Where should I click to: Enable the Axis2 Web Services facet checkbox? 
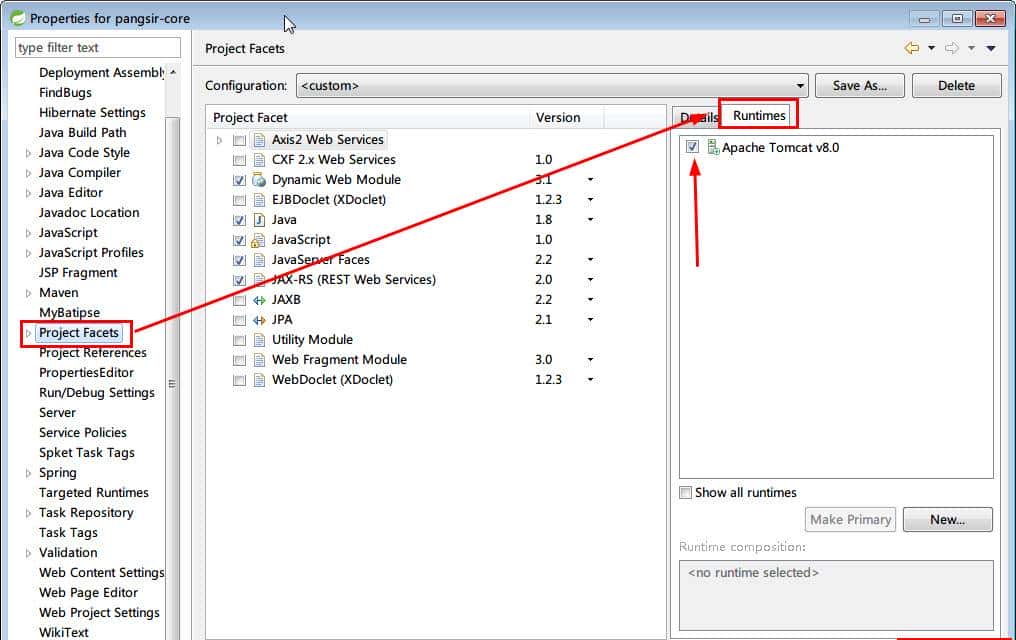point(240,141)
